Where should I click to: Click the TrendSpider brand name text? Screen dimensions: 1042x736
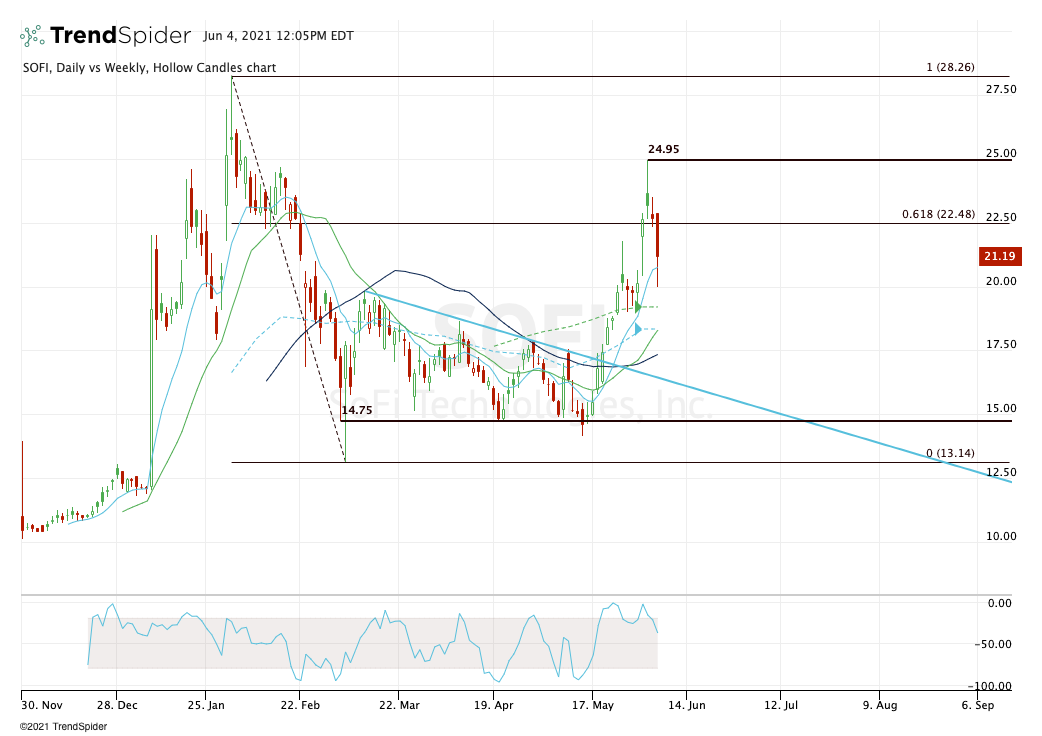click(120, 35)
